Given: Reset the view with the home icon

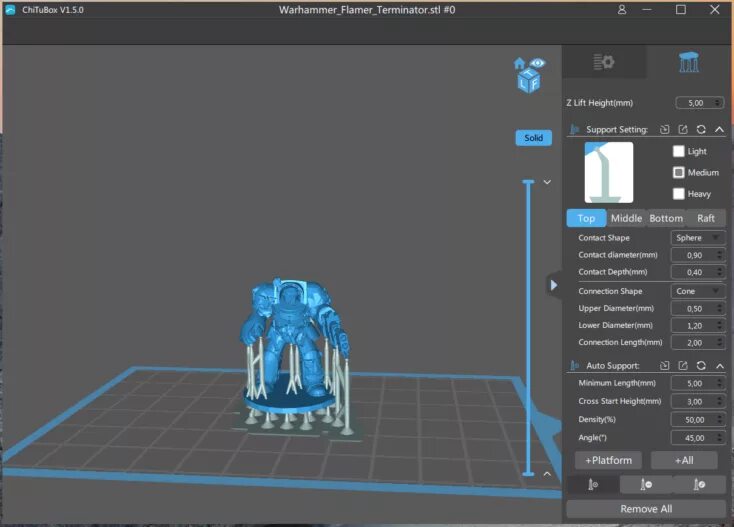Looking at the screenshot, I should tap(519, 63).
